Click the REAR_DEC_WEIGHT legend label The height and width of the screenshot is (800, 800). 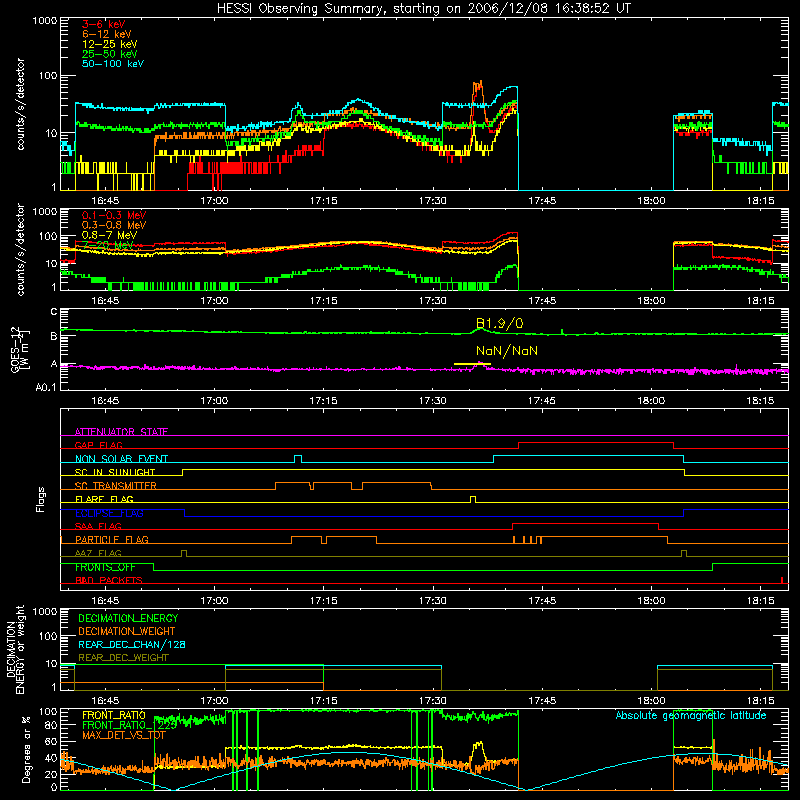pos(123,658)
